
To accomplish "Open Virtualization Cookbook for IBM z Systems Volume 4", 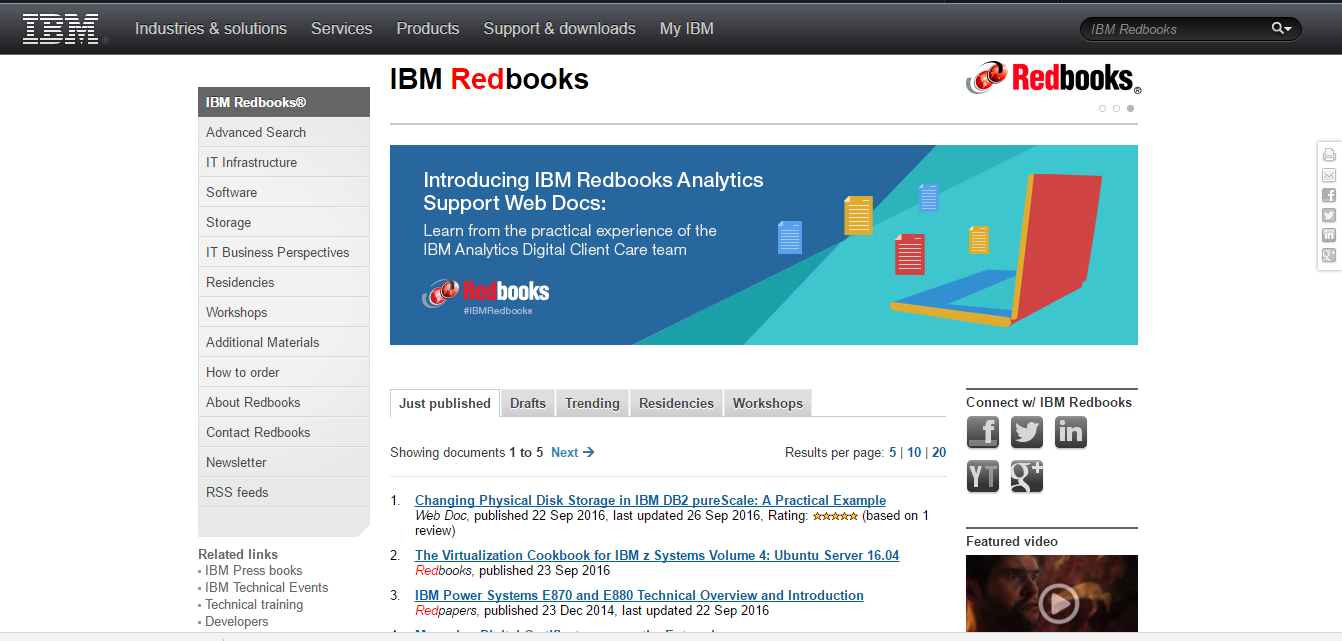I will coord(657,555).
